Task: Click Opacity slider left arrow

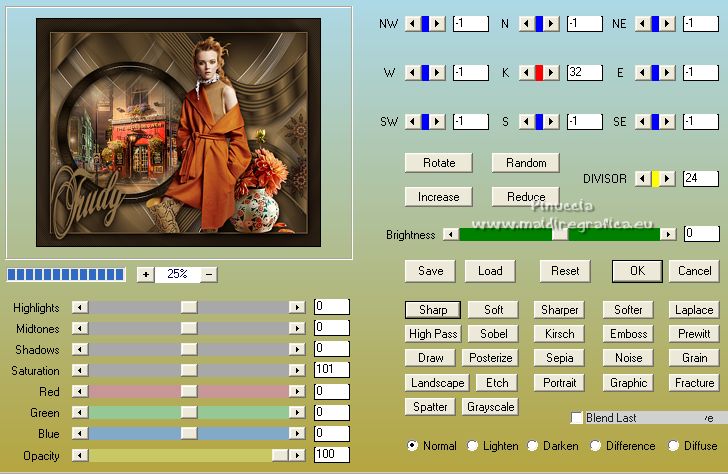Action: (80, 455)
